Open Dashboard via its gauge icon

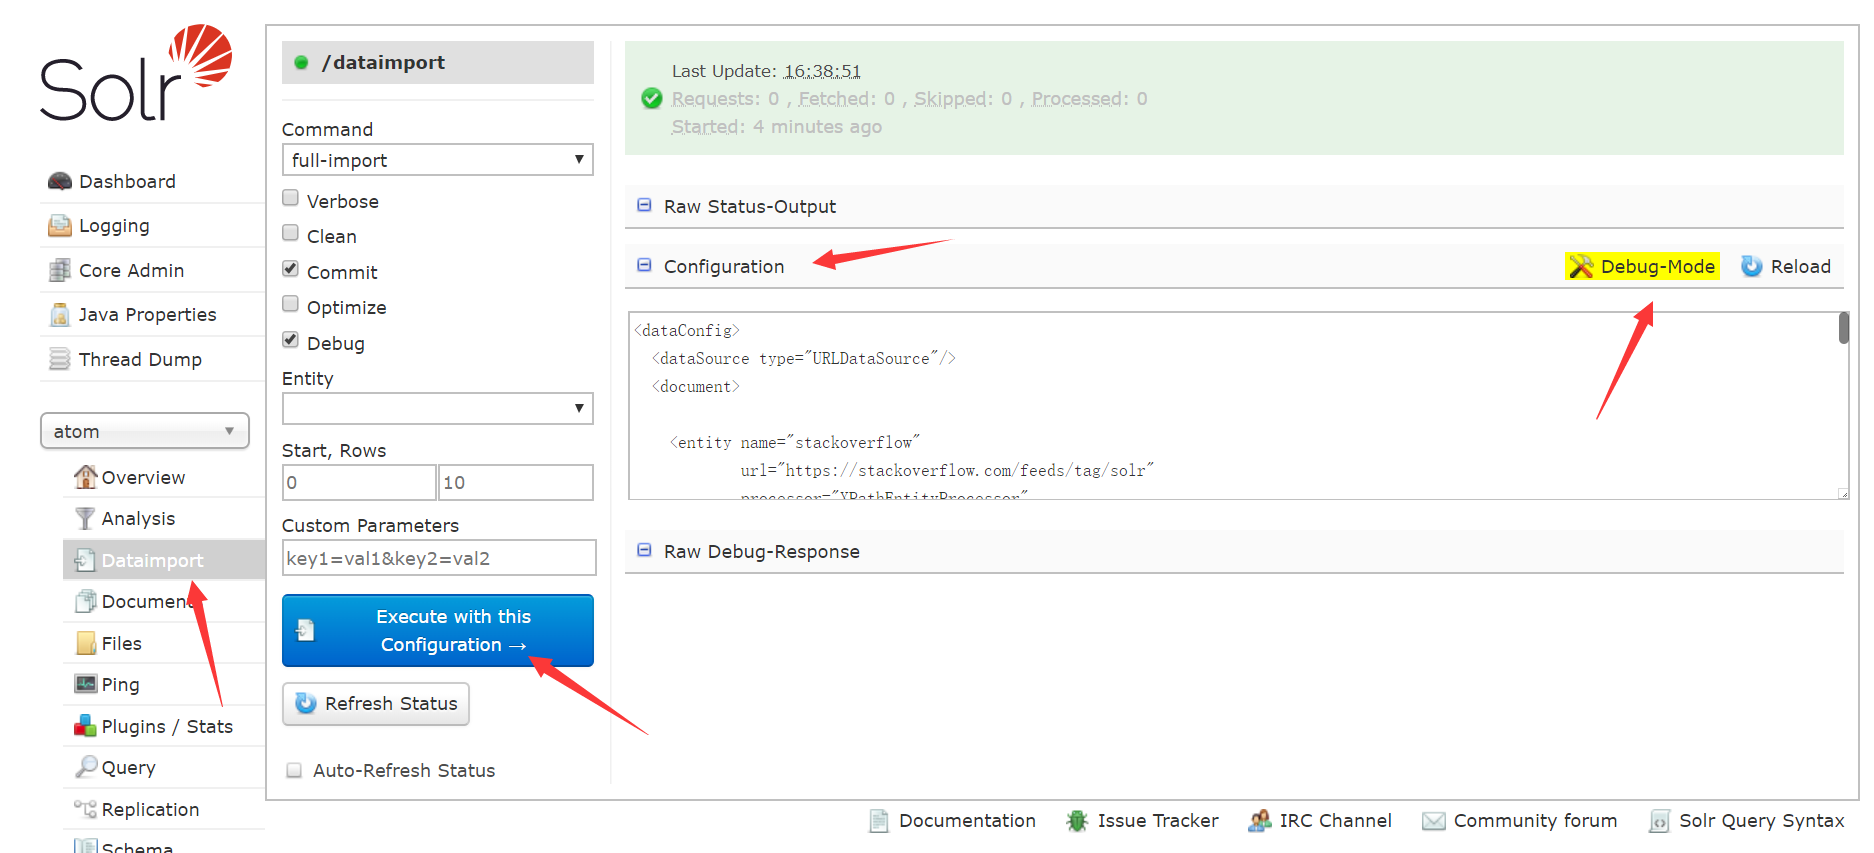[60, 181]
